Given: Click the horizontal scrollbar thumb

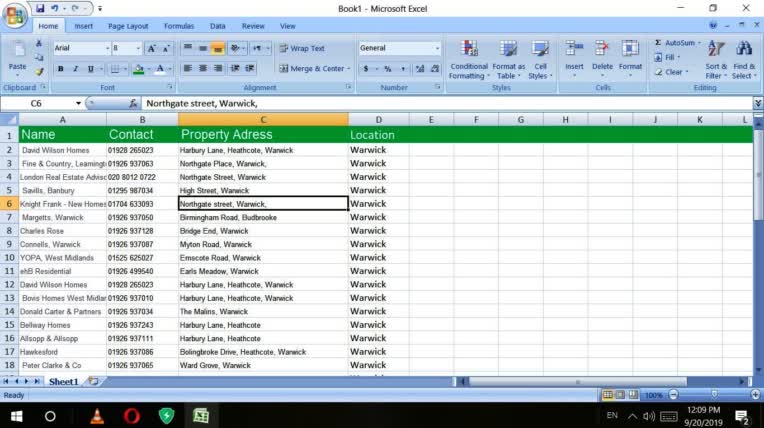Looking at the screenshot, I should point(577,382).
